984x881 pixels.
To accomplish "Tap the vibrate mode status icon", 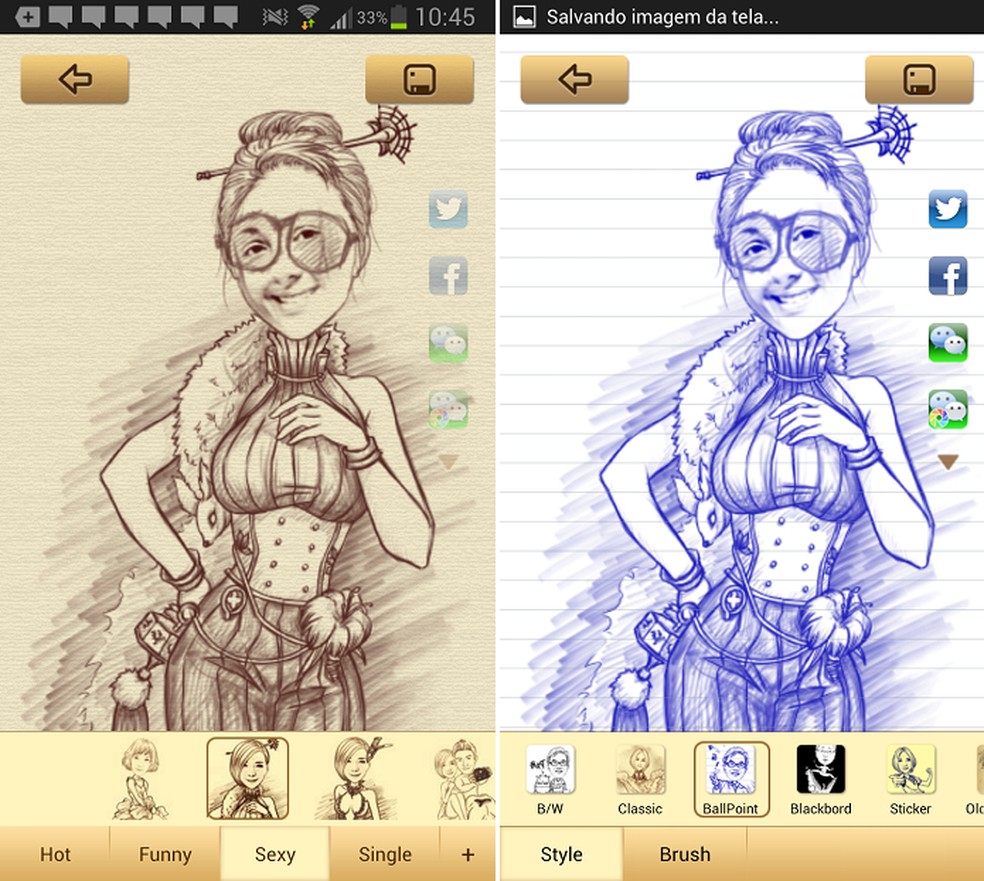I will point(275,17).
